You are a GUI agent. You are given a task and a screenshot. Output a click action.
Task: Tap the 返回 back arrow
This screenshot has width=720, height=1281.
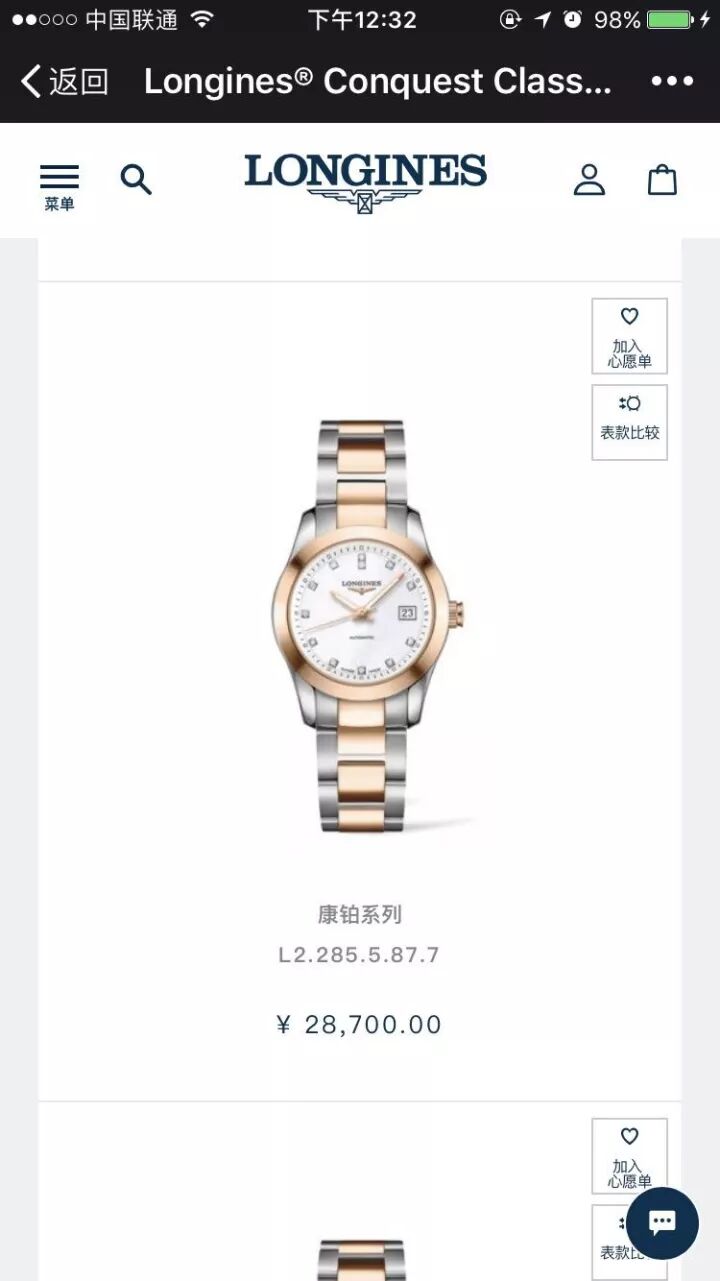(64, 81)
